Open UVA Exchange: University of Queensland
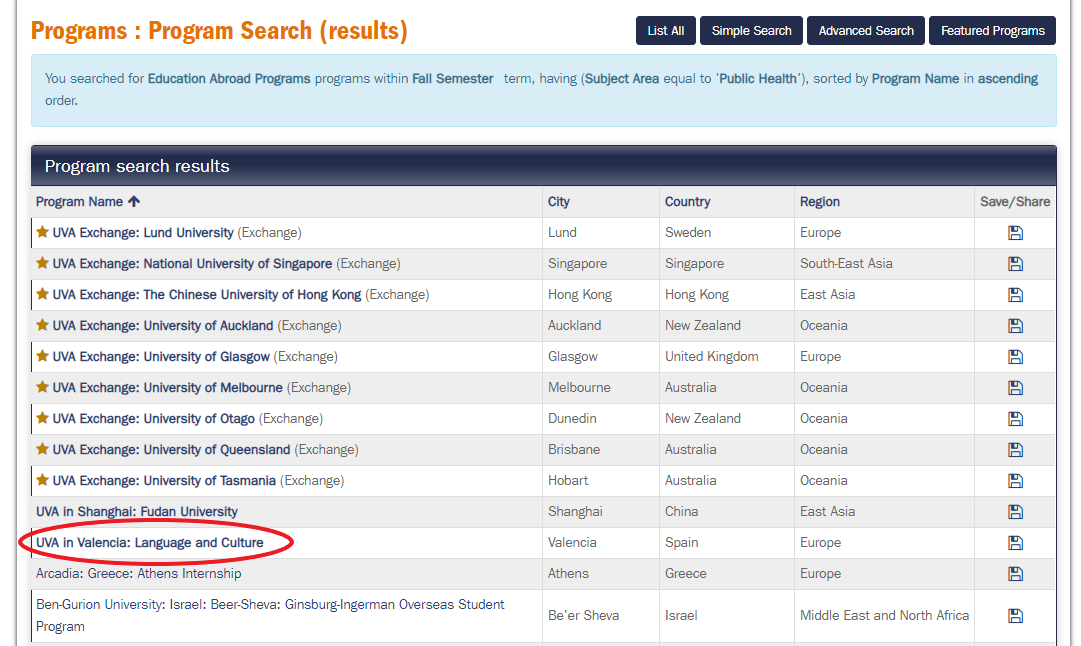 [x=171, y=450]
